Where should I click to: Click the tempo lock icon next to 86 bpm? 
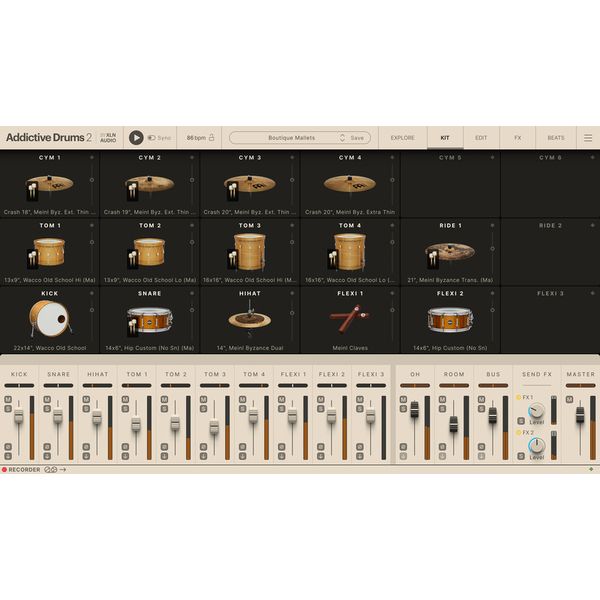point(211,137)
